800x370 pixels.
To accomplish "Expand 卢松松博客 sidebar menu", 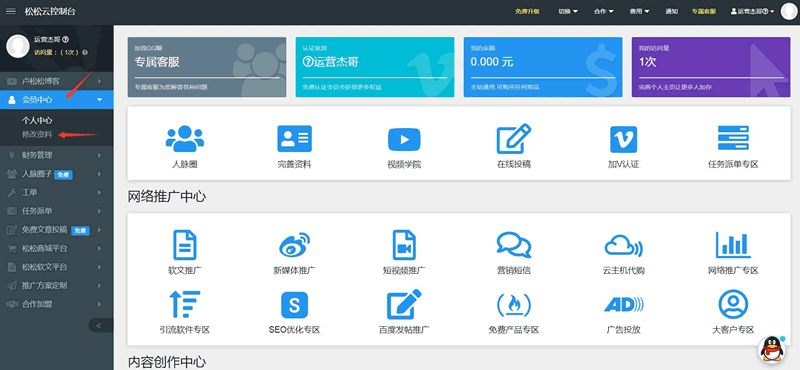I will coord(57,81).
